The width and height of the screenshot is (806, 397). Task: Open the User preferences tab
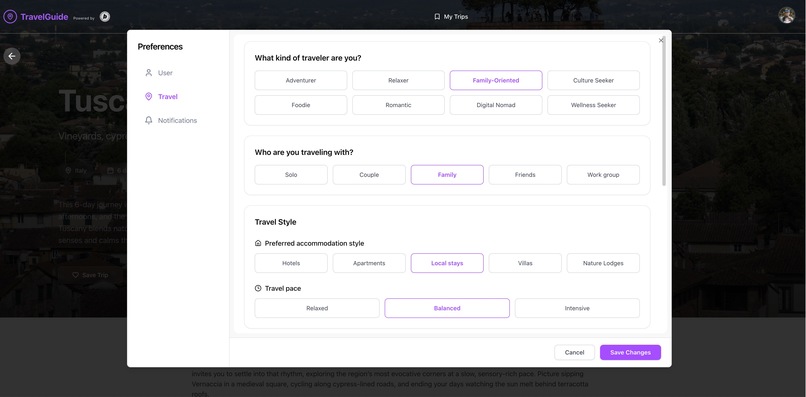[178, 73]
